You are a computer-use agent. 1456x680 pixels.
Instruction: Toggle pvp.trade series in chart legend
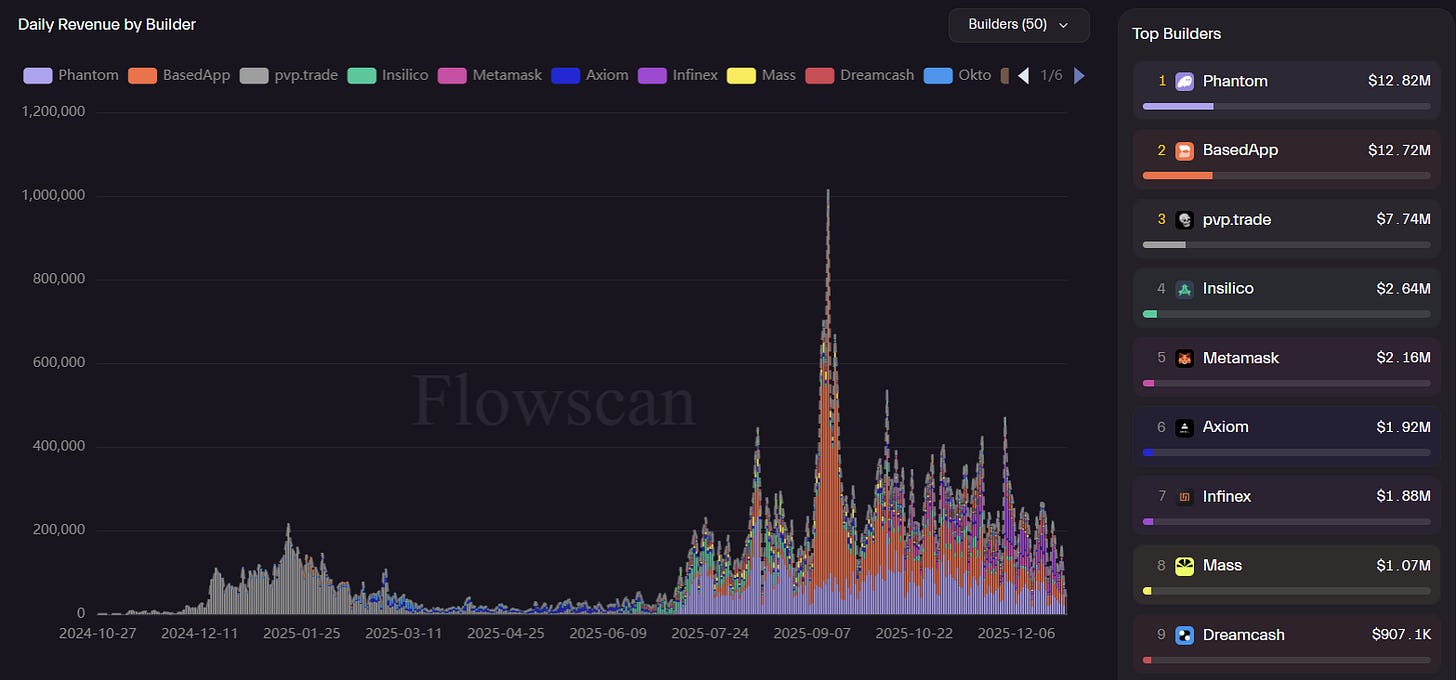[290, 75]
